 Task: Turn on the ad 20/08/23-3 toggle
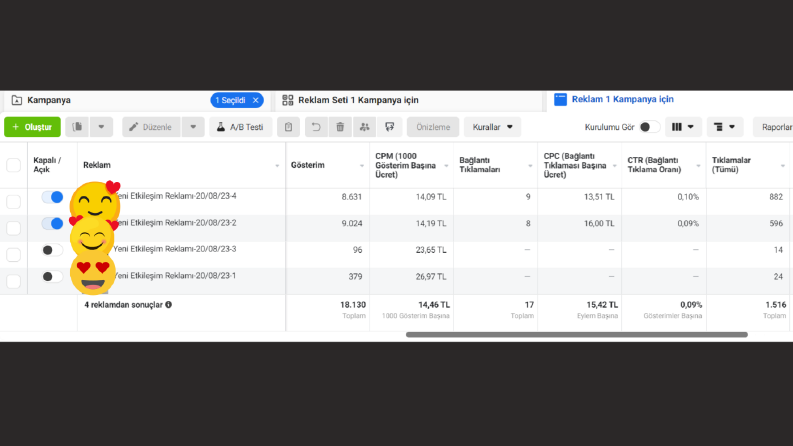point(53,250)
